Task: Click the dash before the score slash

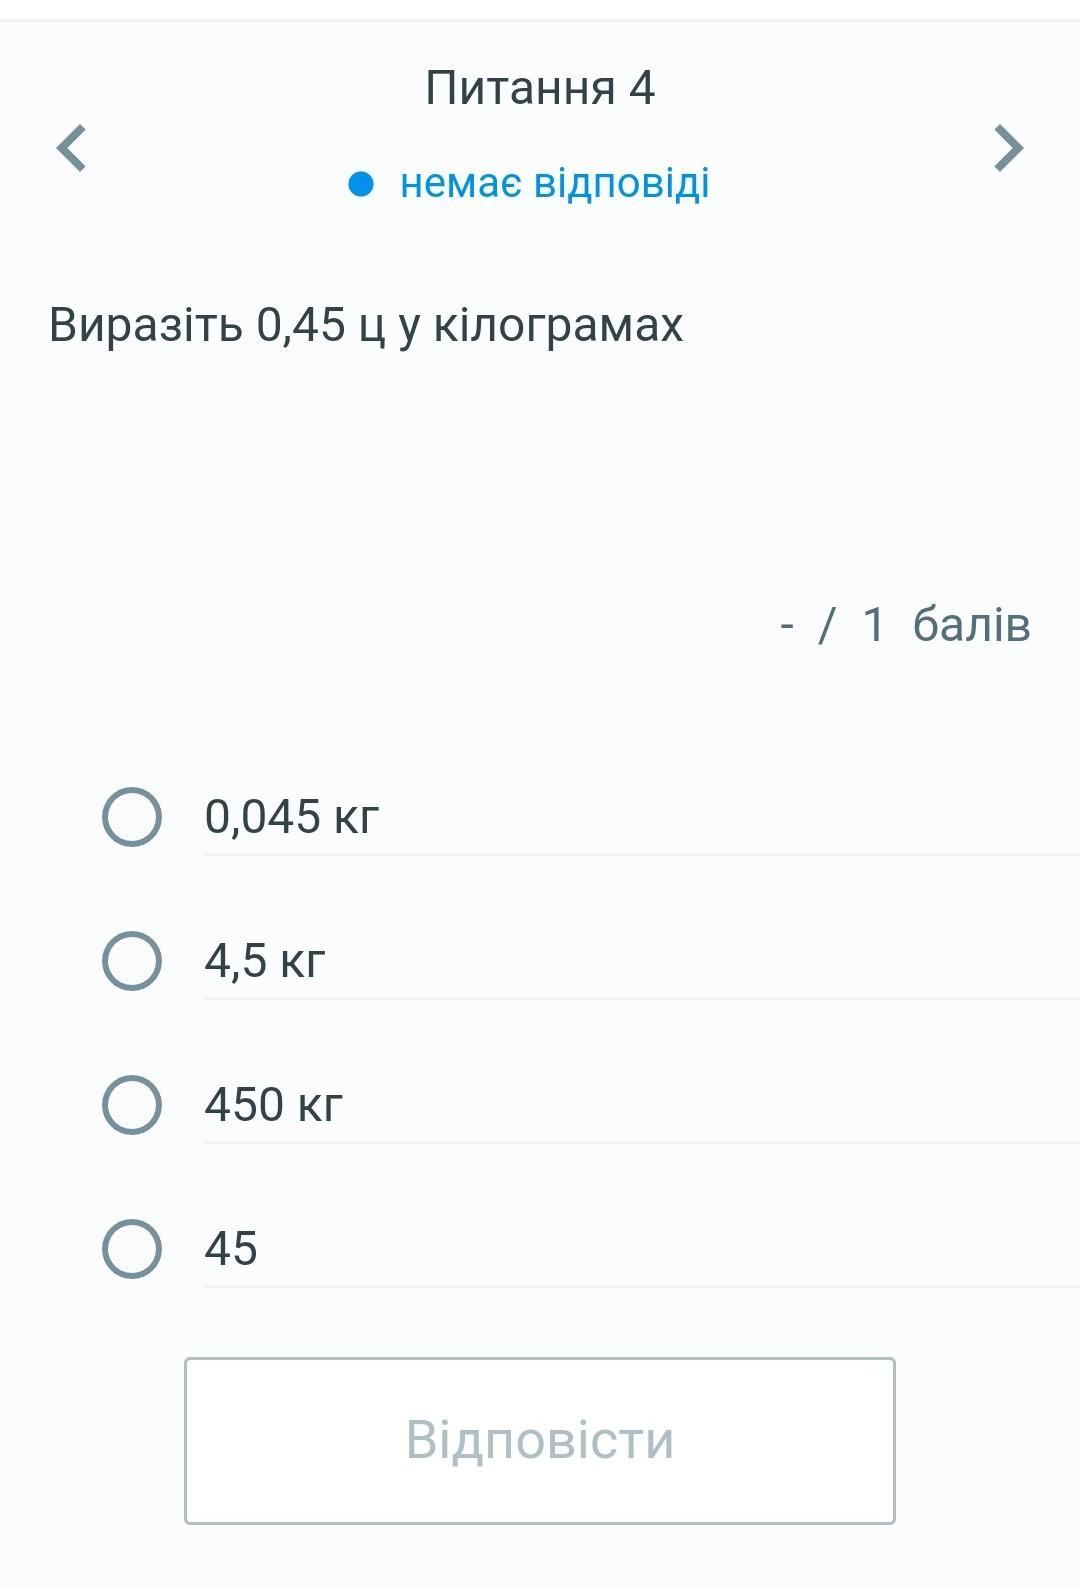Action: (x=787, y=626)
